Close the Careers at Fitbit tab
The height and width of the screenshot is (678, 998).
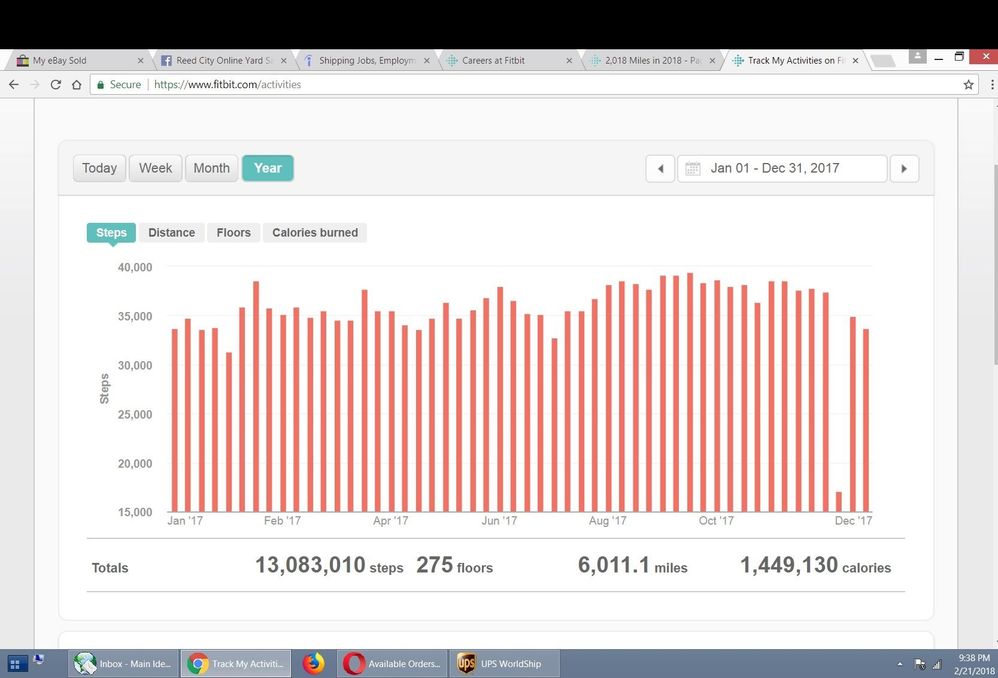[569, 60]
